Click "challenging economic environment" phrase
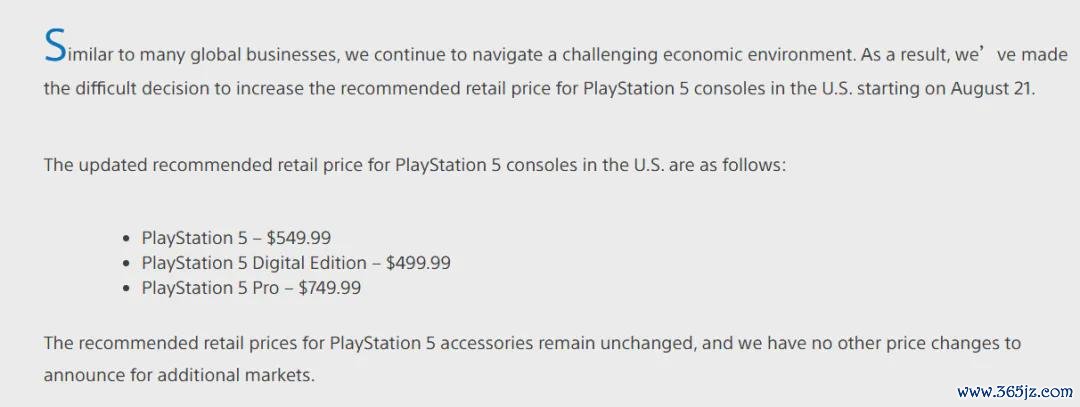 point(684,51)
